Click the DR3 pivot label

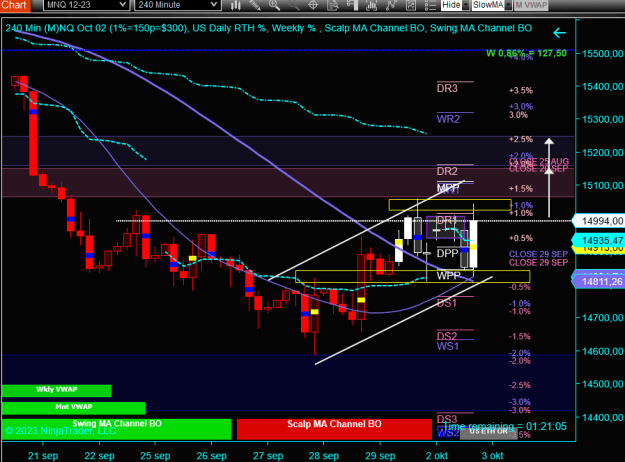tap(447, 88)
